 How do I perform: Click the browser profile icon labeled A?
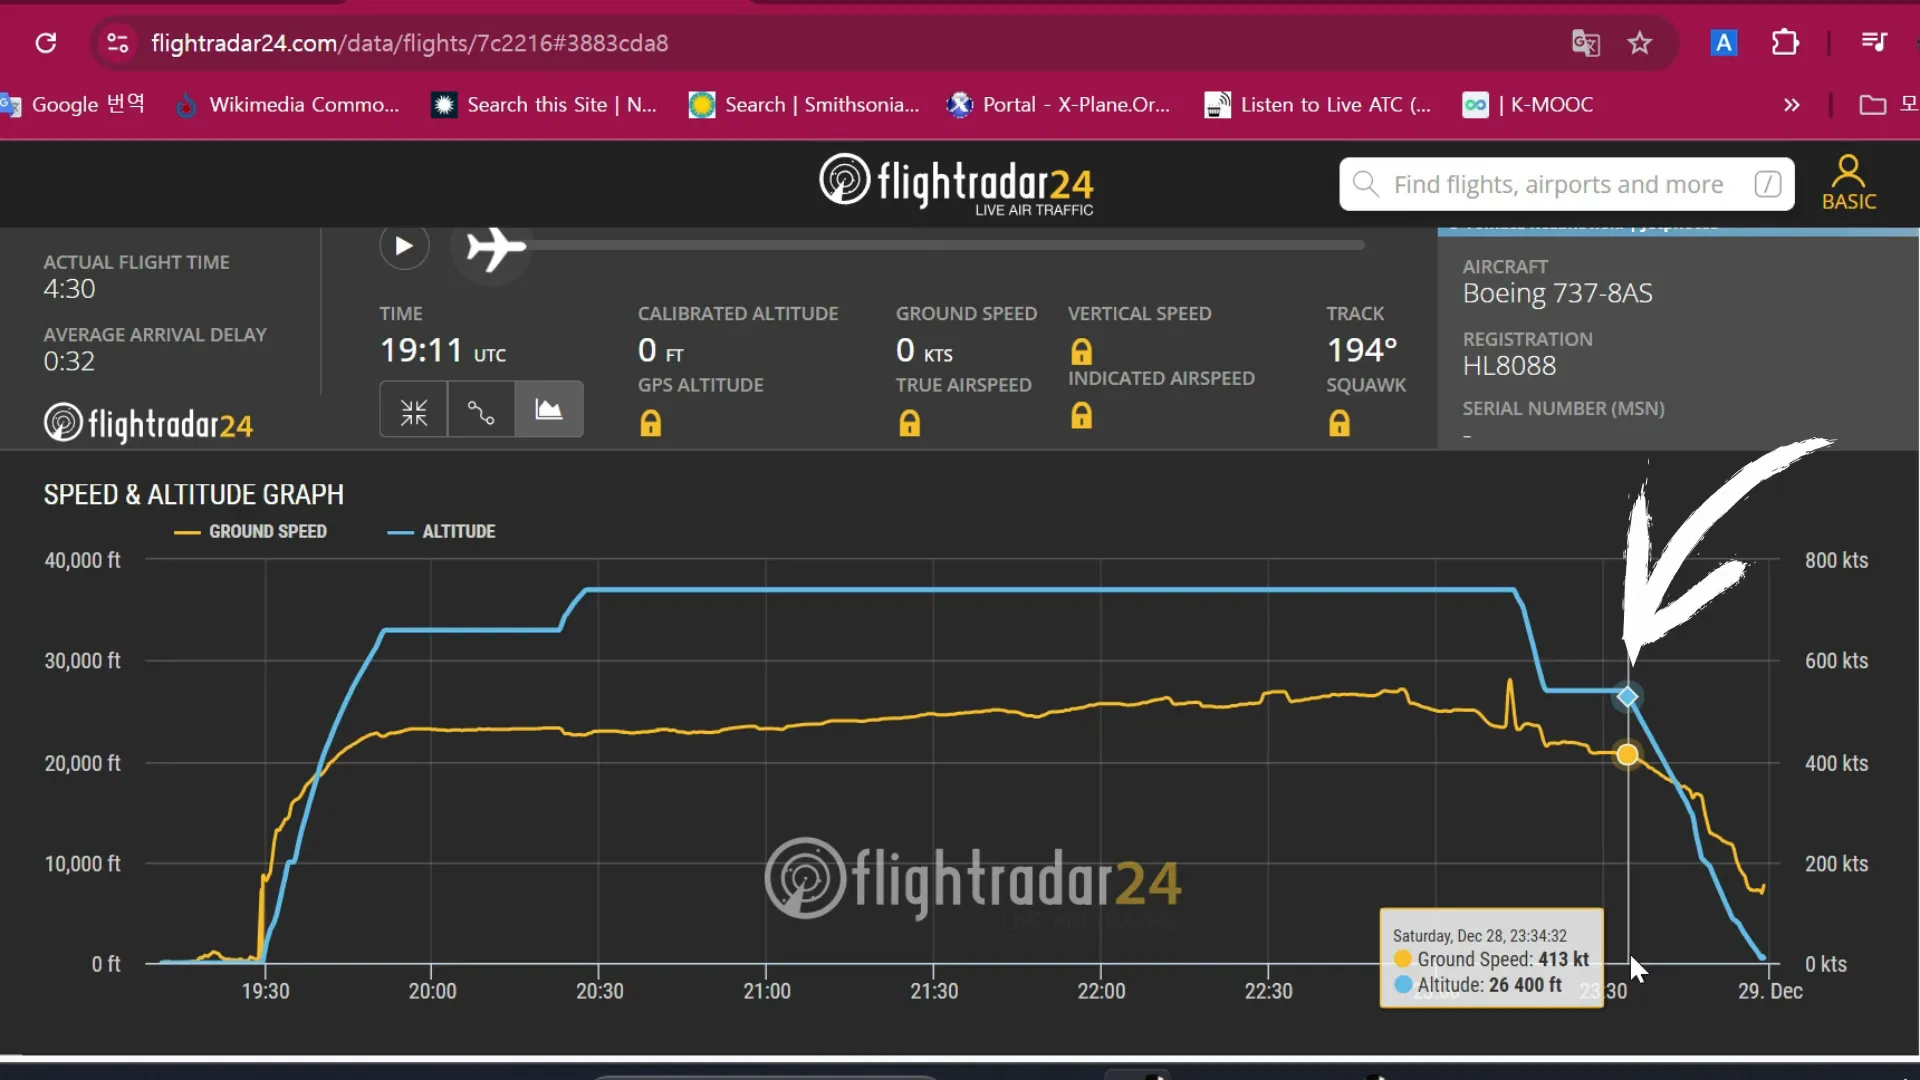(1724, 42)
